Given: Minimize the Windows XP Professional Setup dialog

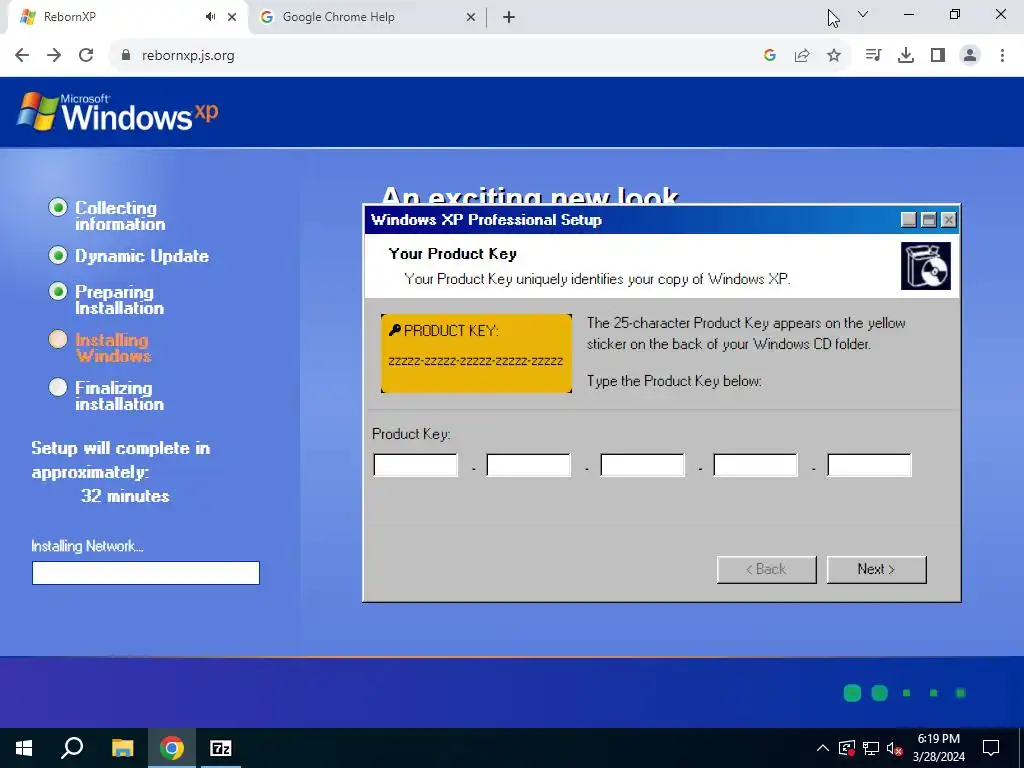Looking at the screenshot, I should [908, 220].
